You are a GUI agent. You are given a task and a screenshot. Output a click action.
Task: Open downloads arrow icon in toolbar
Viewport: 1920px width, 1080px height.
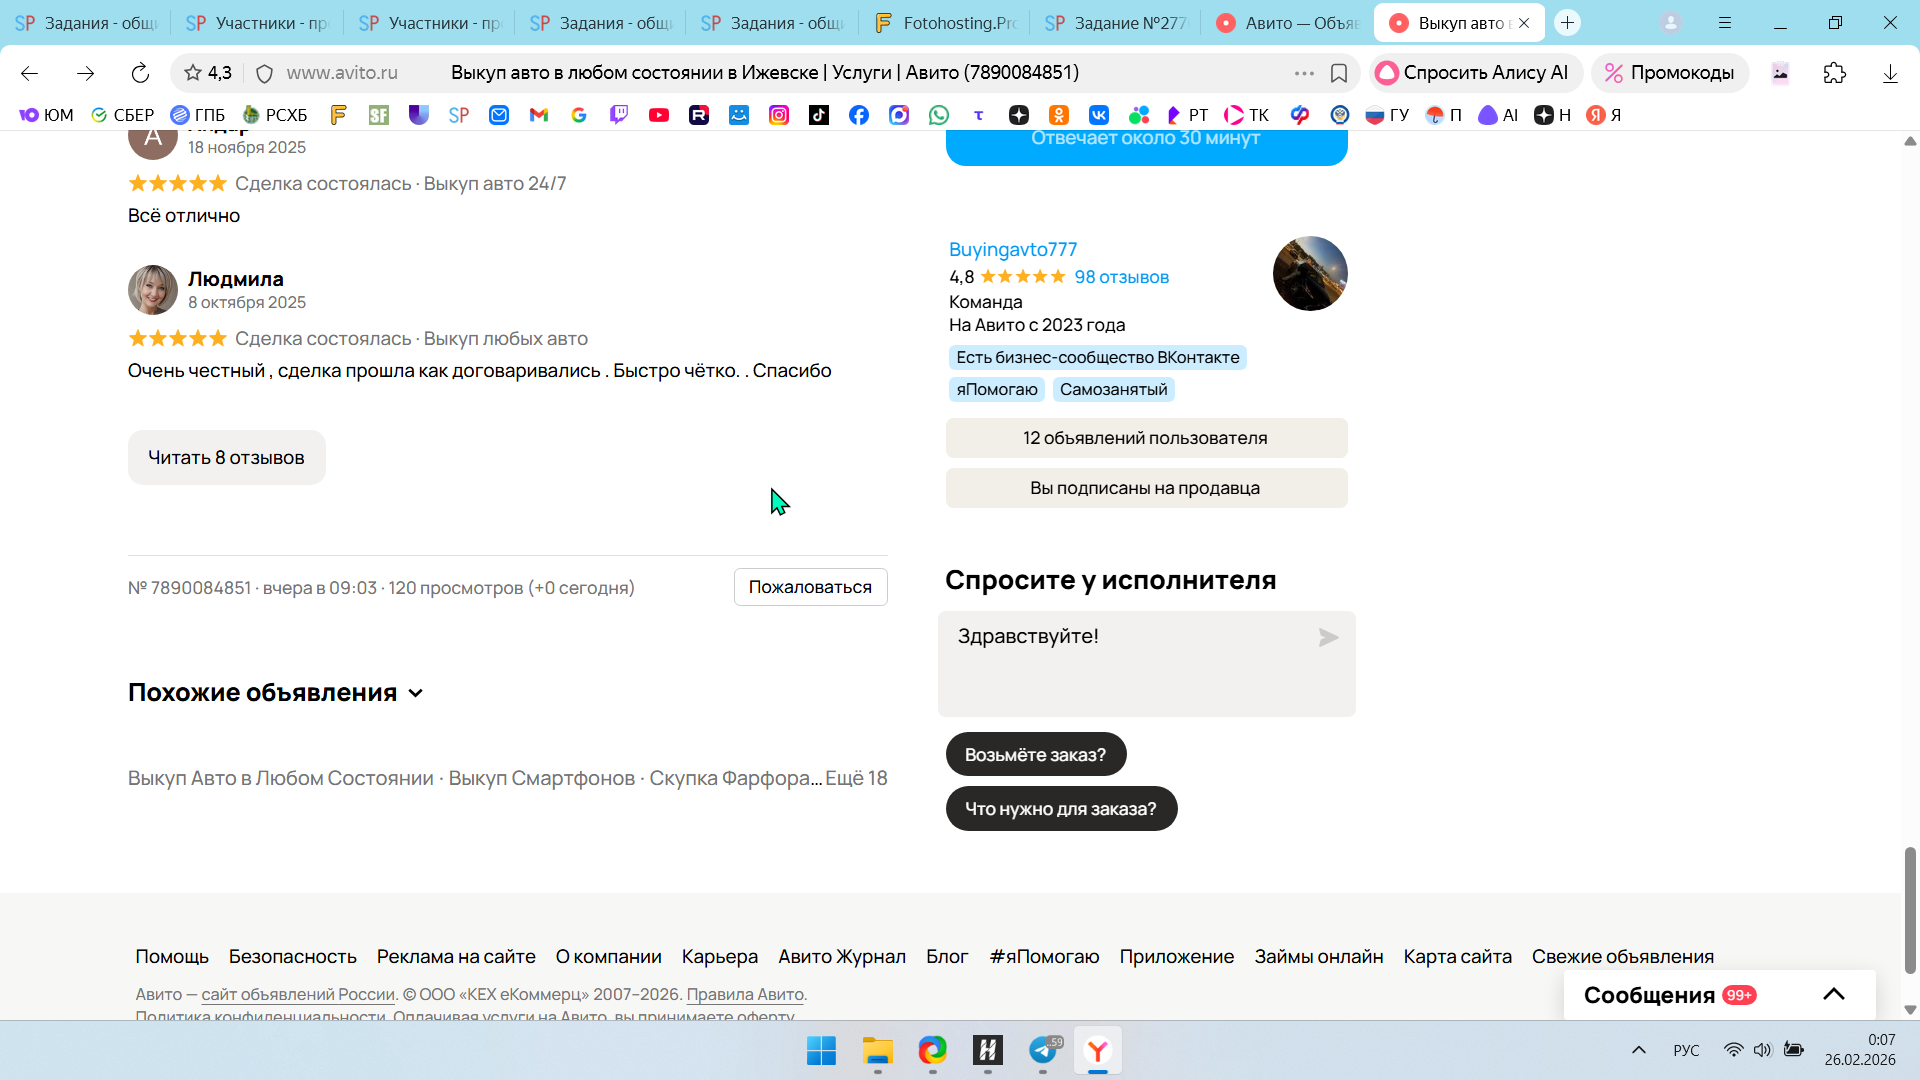pos(1890,73)
